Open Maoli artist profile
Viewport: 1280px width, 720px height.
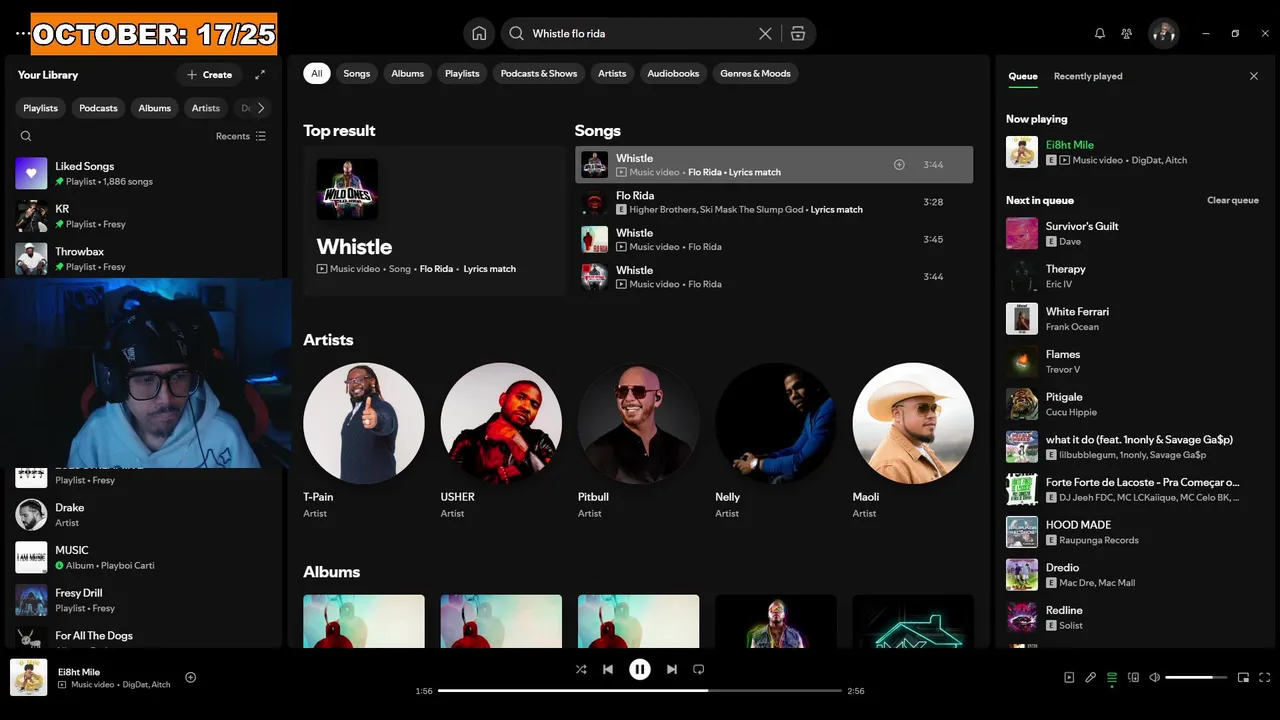(913, 440)
